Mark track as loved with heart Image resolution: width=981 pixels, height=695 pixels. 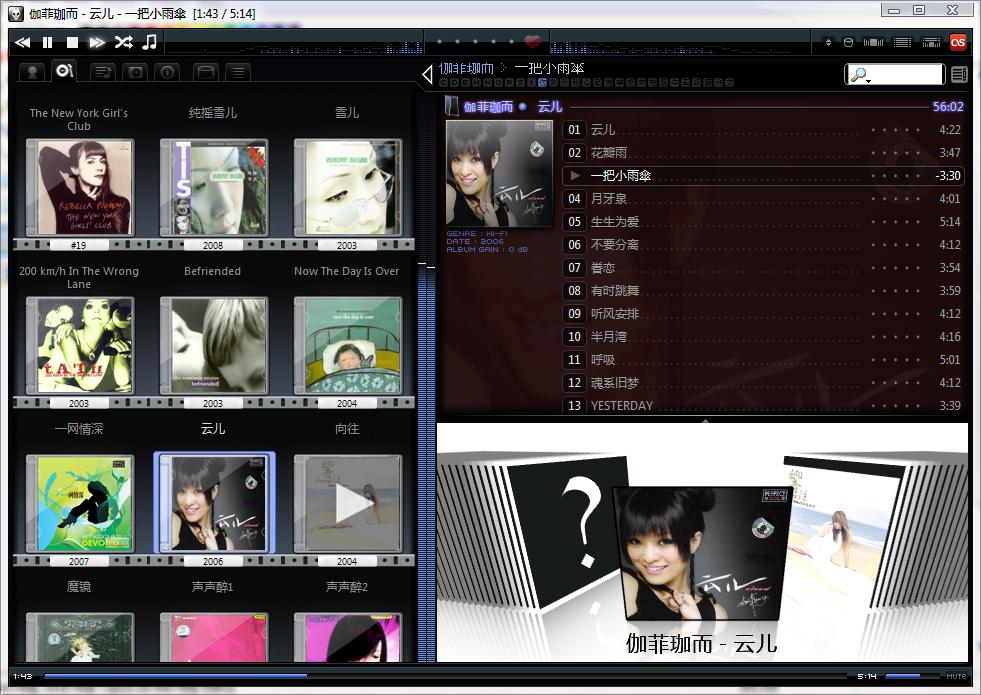532,42
